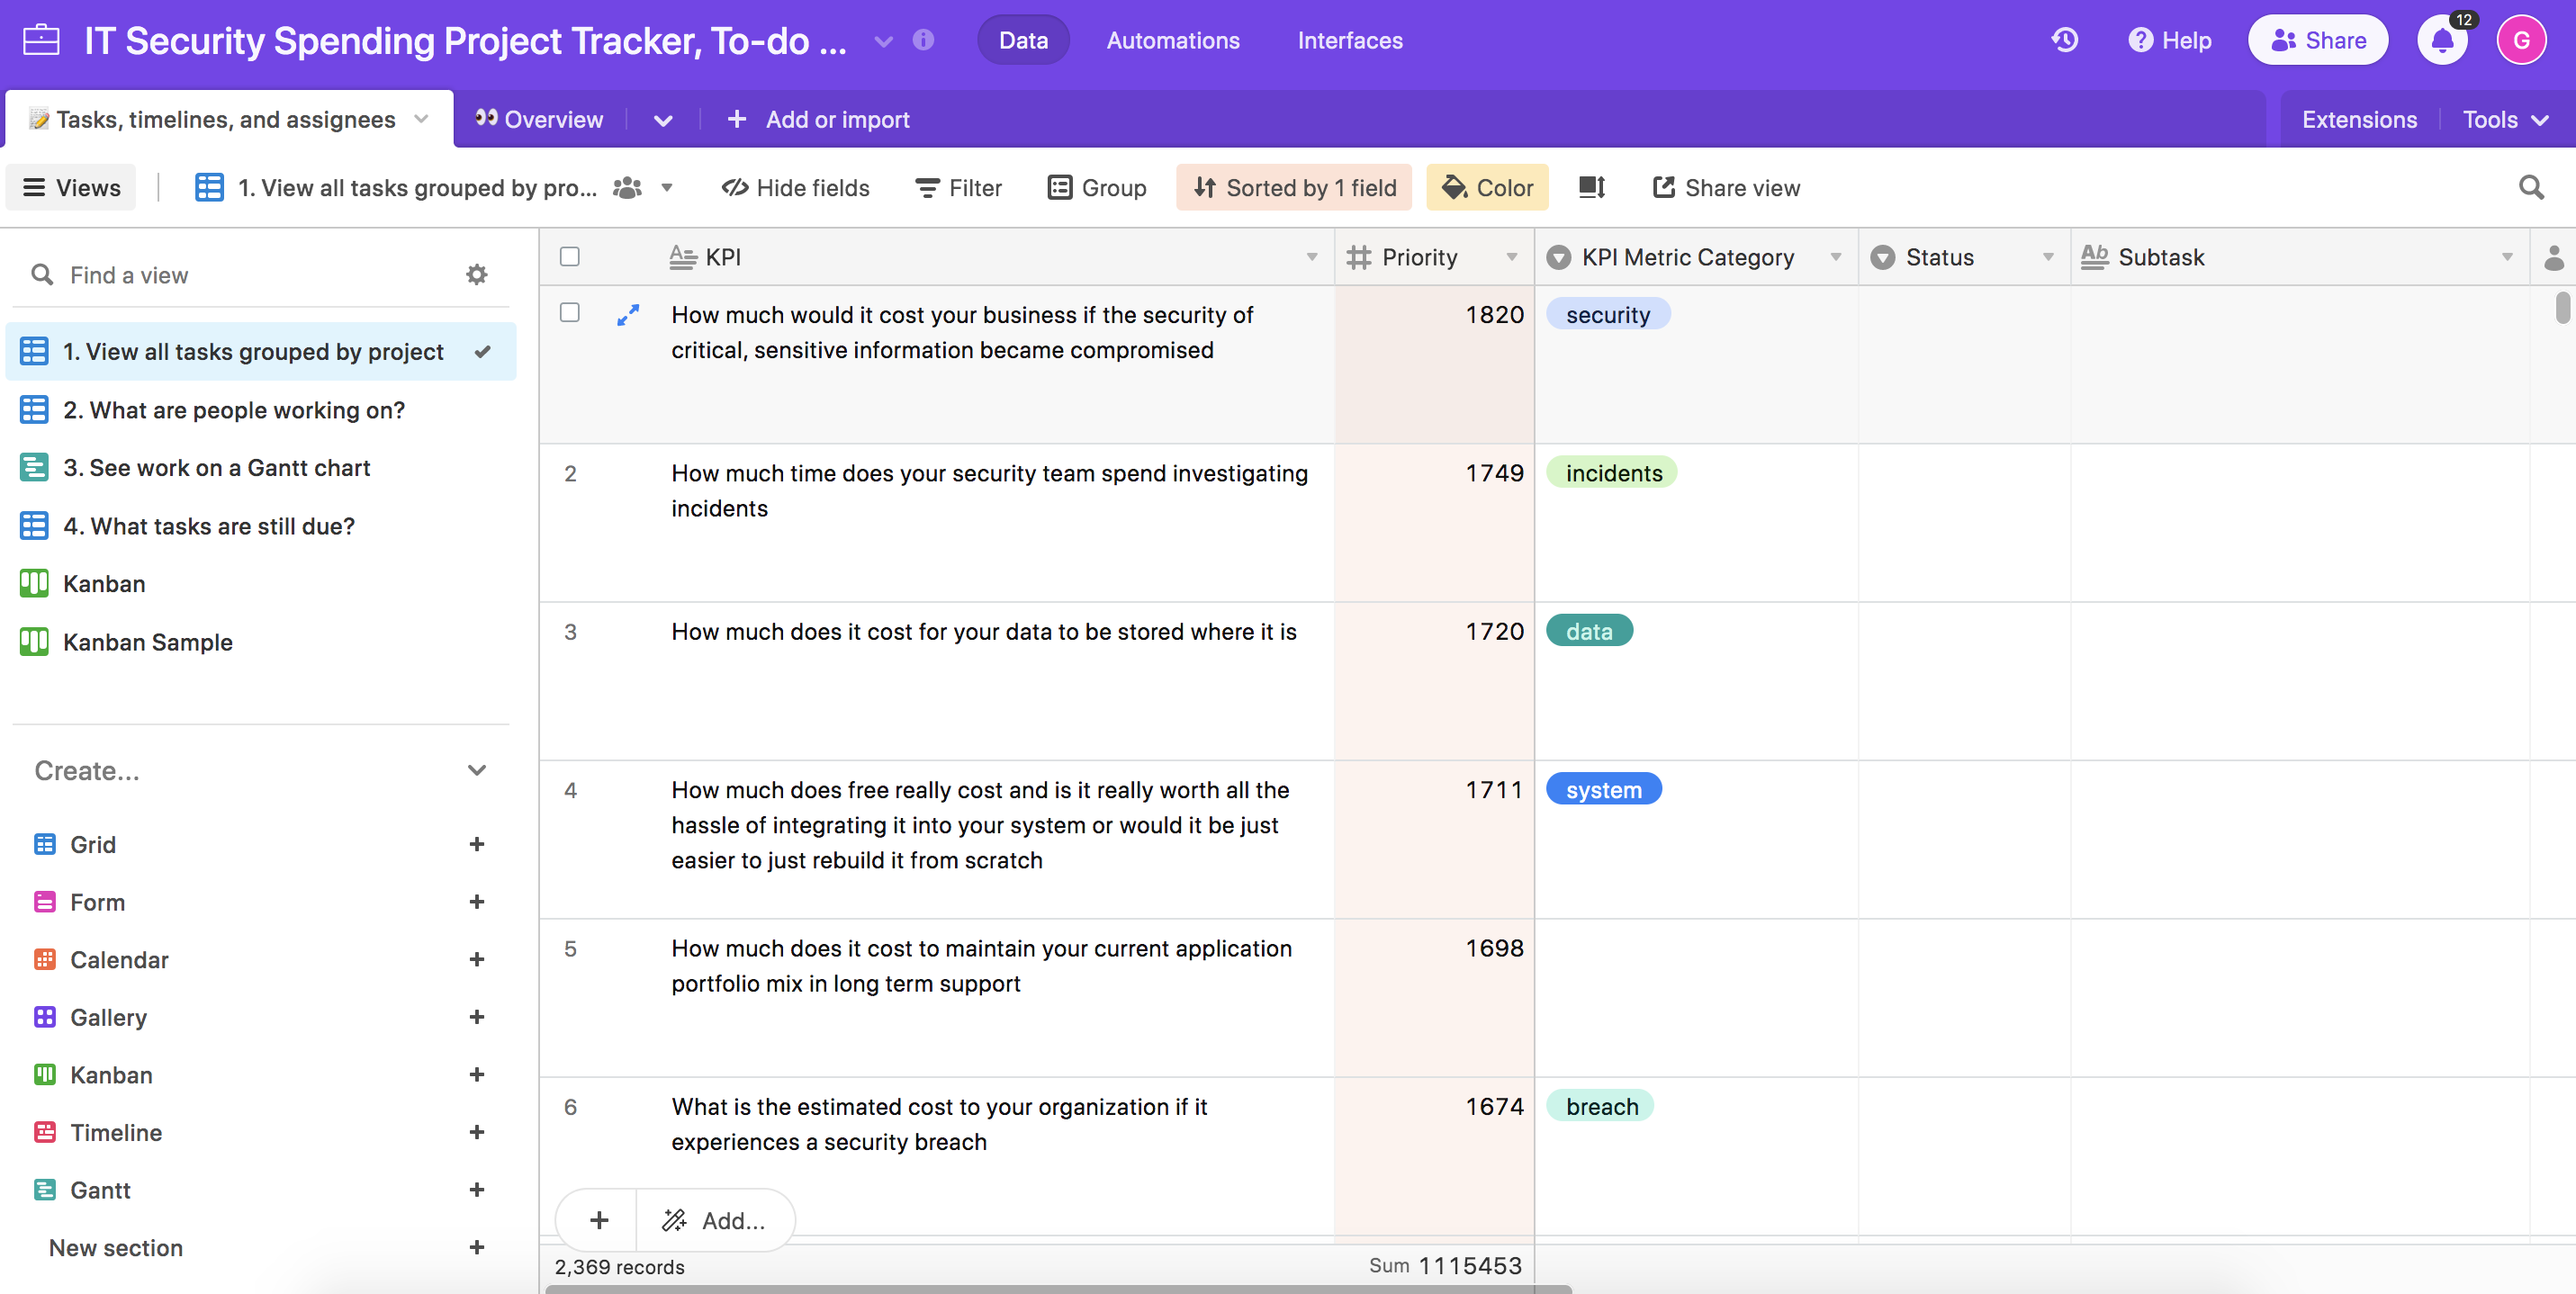Open the Status column dropdown arrow

click(x=2048, y=257)
